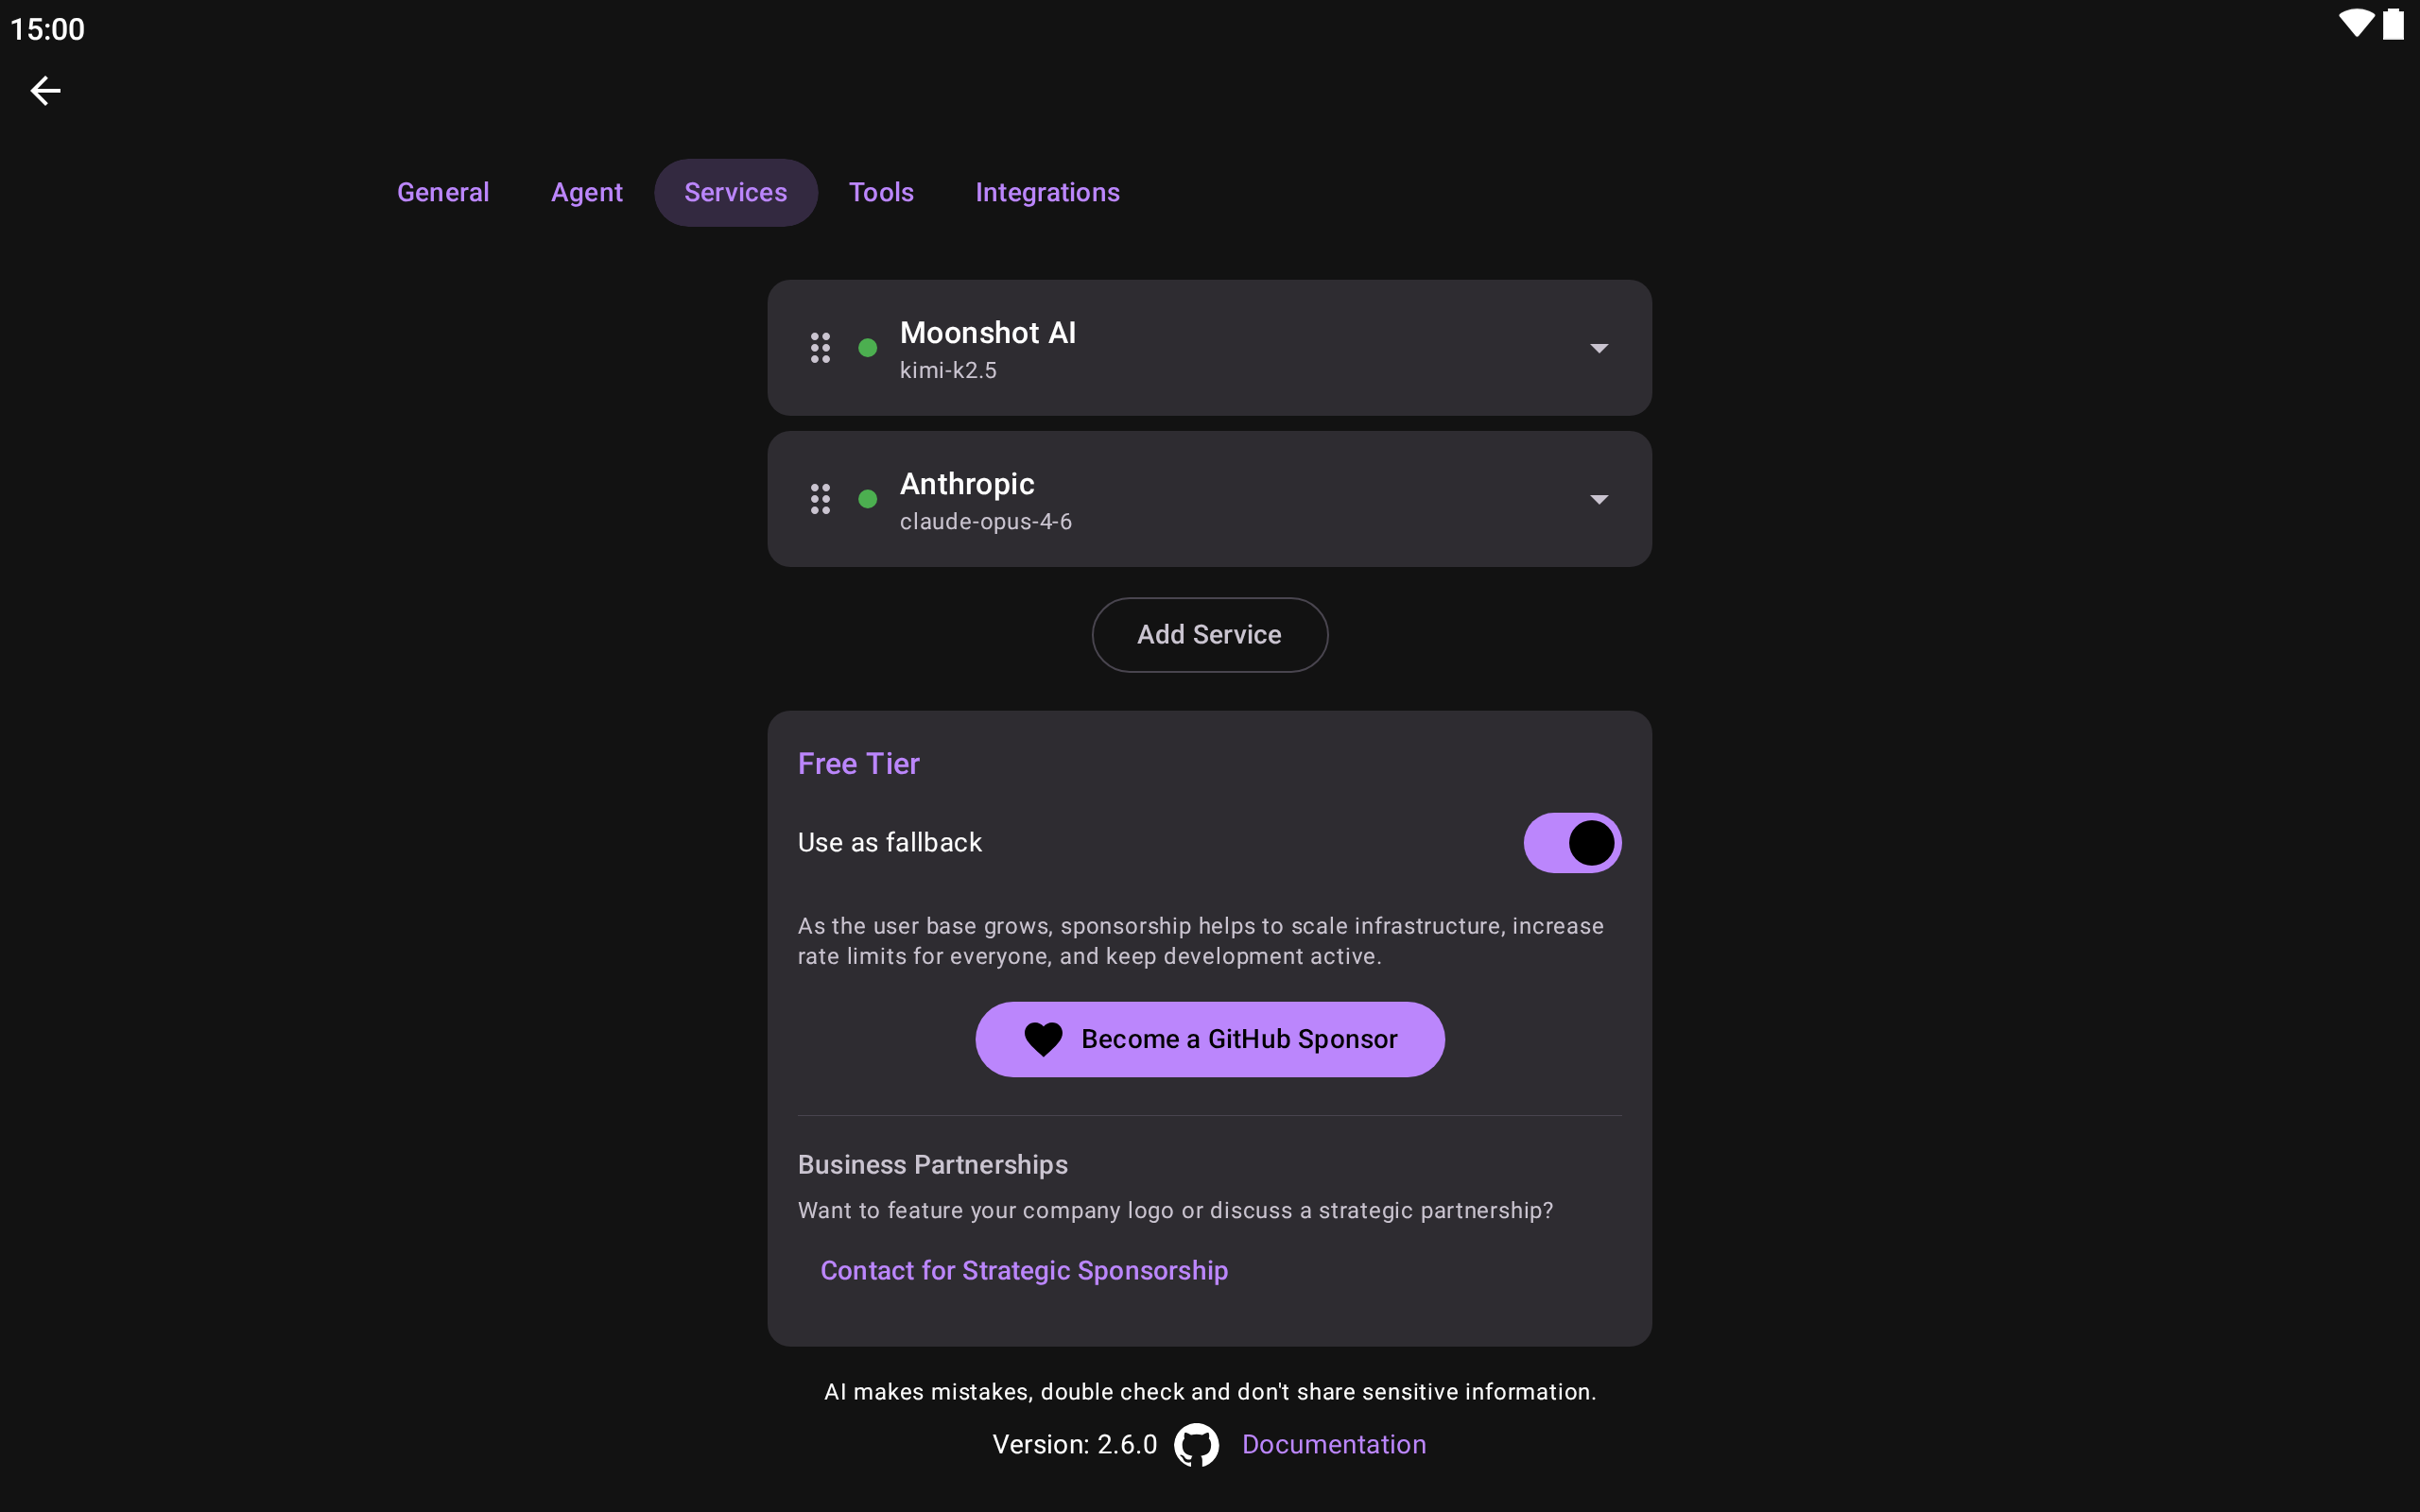Open the Documentation link
This screenshot has height=1512, width=2420.
pos(1334,1445)
